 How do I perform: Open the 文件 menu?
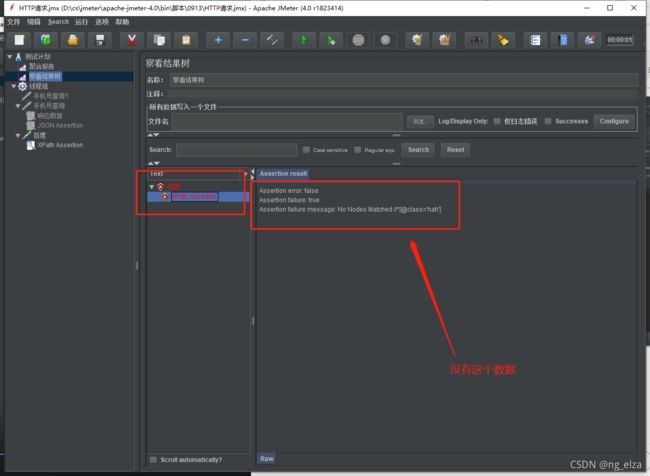13,22
